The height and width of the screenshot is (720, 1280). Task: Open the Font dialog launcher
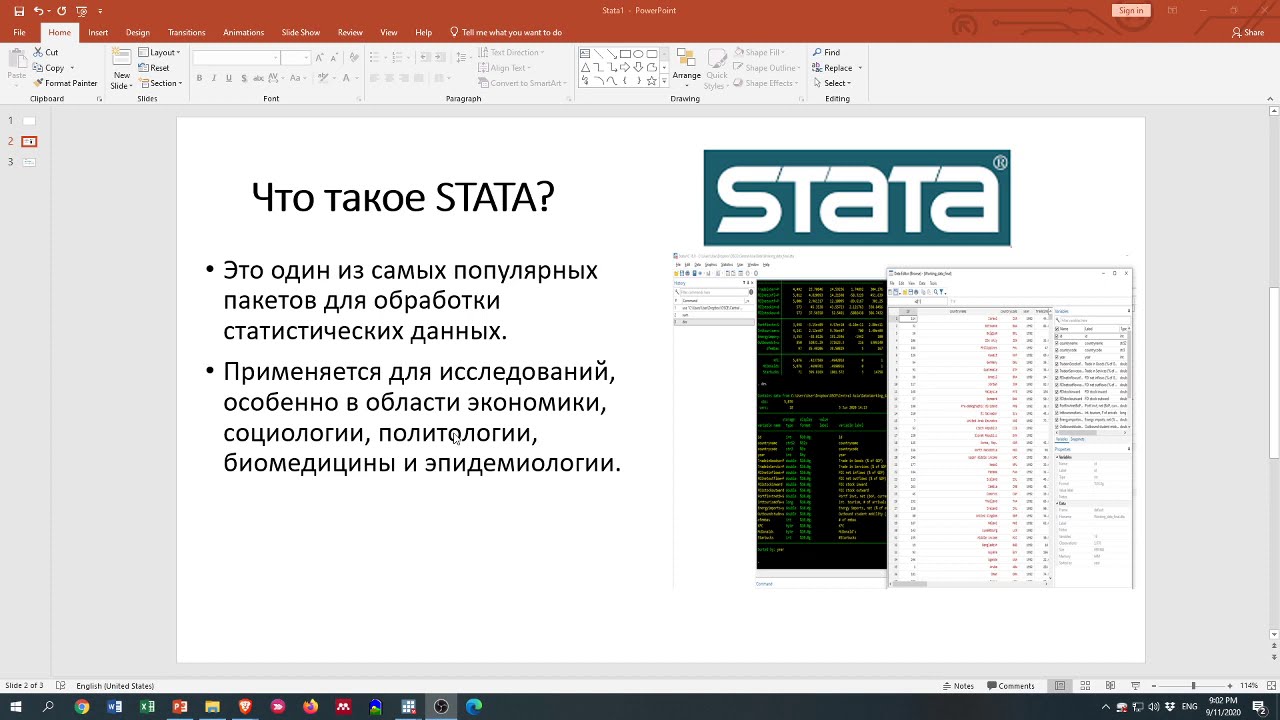pos(357,99)
